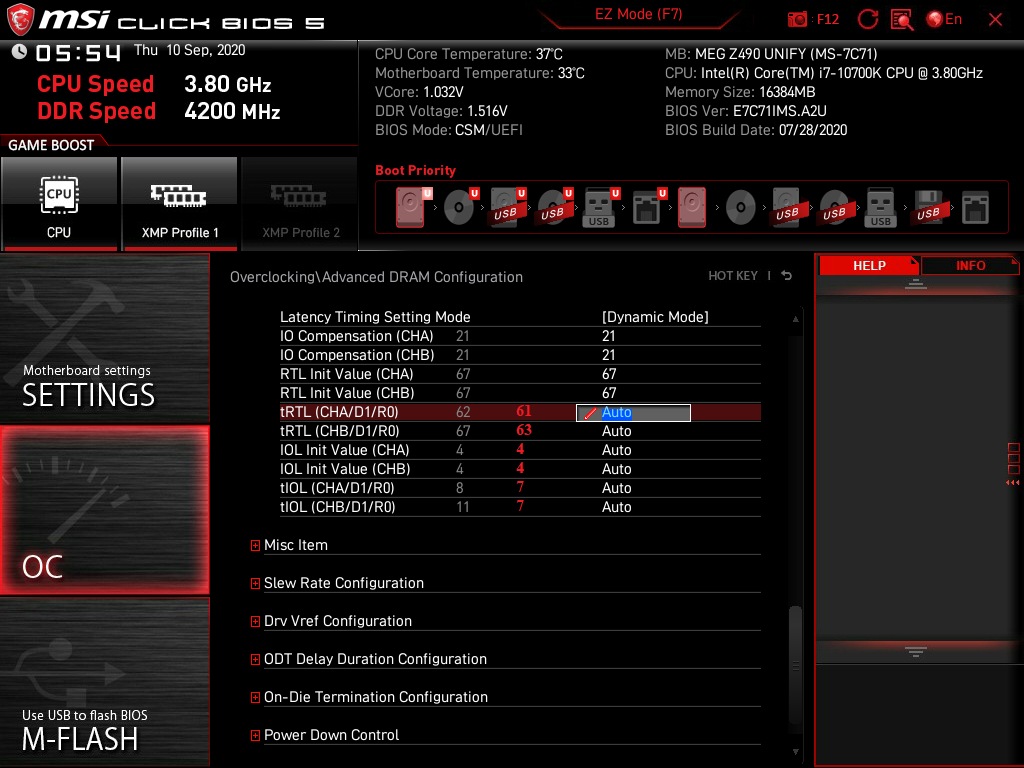Select the first UEFI optical disc boot icon
Screen dimensions: 1024x768
pos(459,208)
